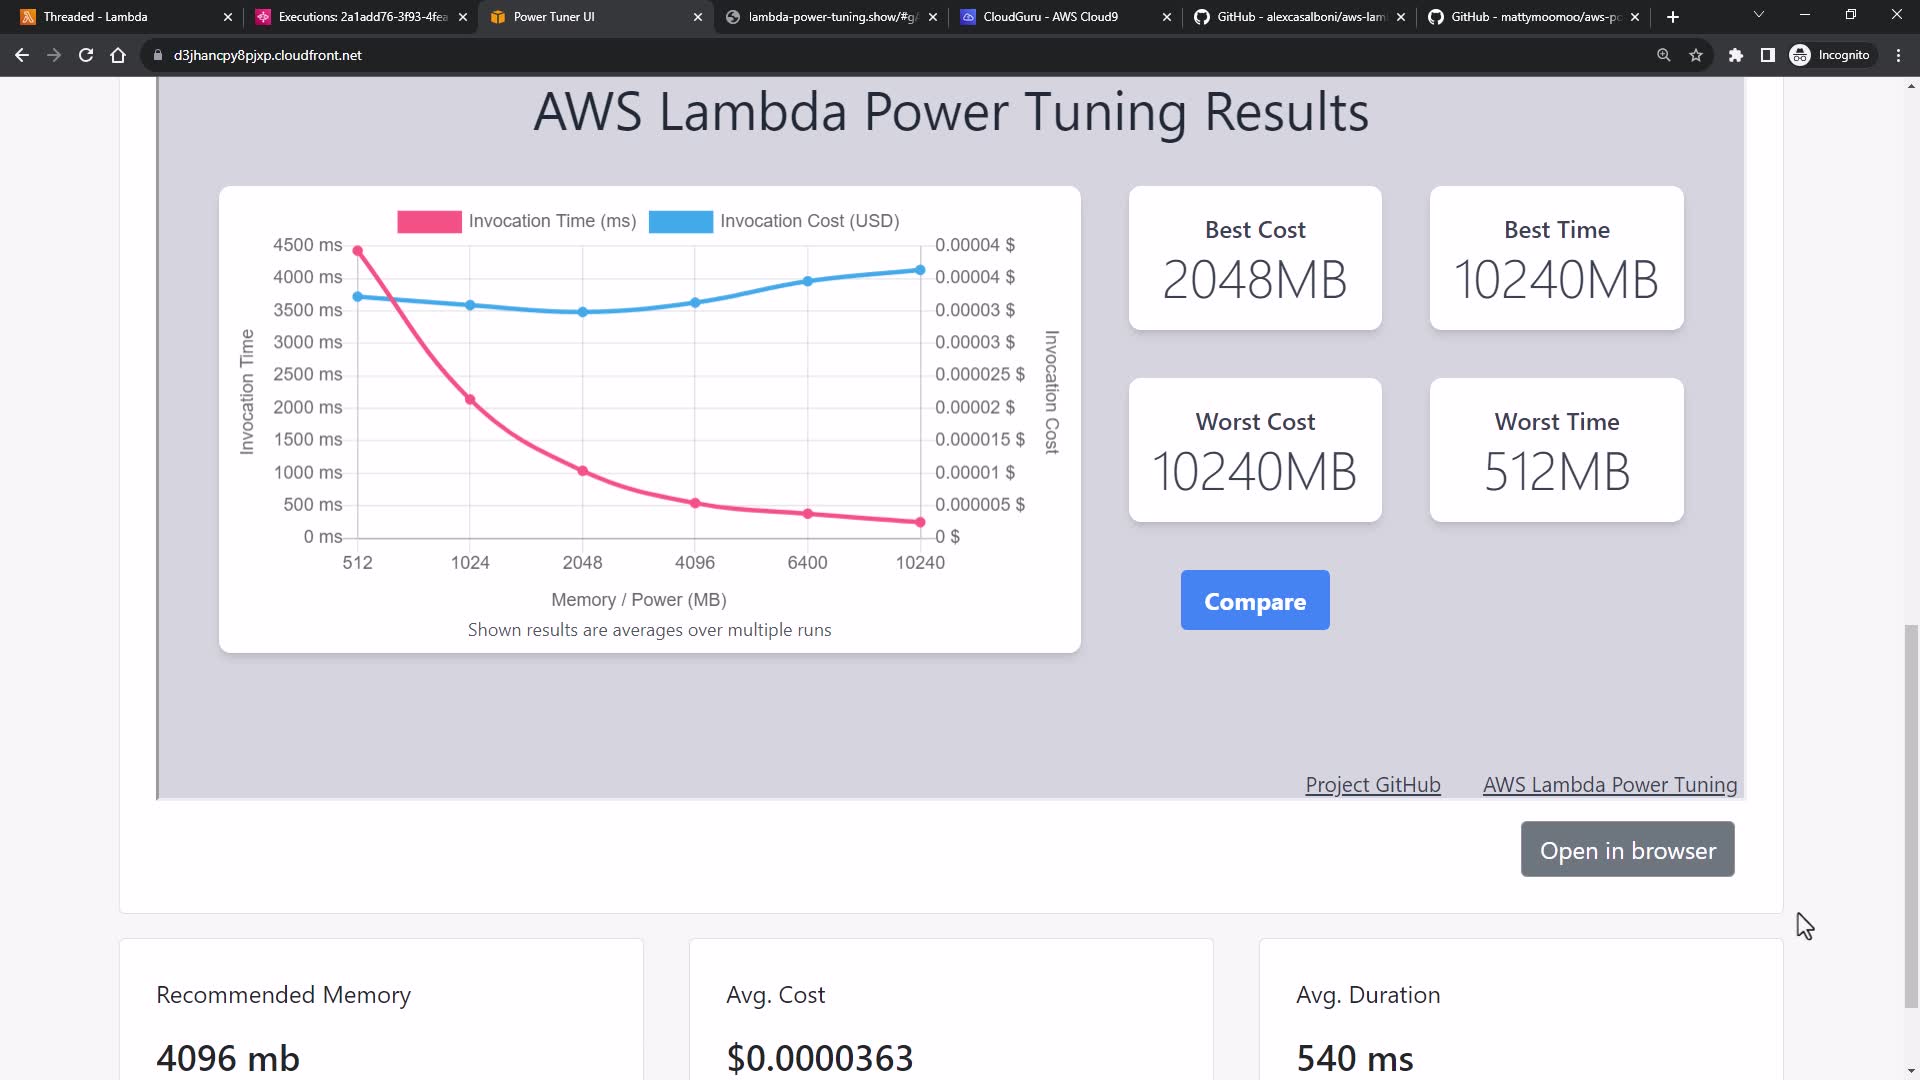This screenshot has height=1080, width=1920.
Task: Reload the current page
Action: [86, 55]
